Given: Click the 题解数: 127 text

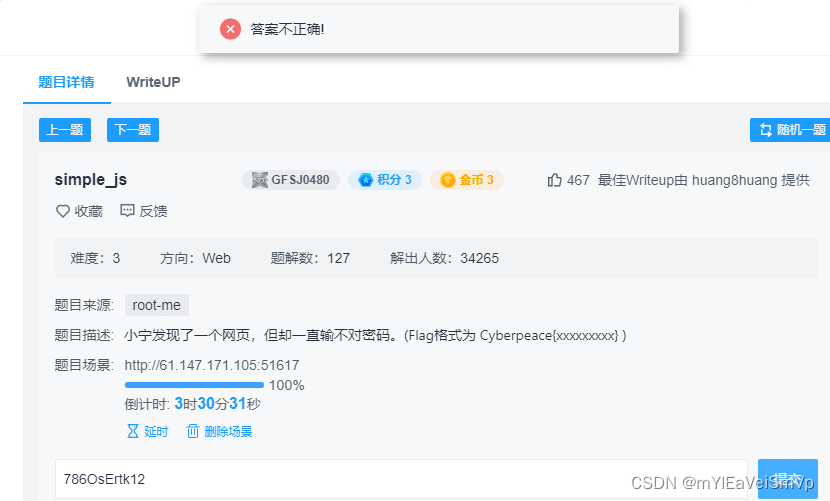Looking at the screenshot, I should pyautogui.click(x=310, y=258).
